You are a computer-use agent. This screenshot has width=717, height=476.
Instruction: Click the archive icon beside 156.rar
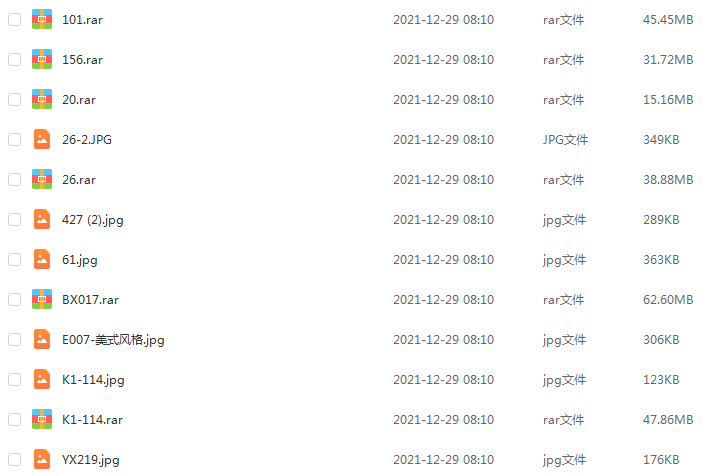[x=42, y=59]
